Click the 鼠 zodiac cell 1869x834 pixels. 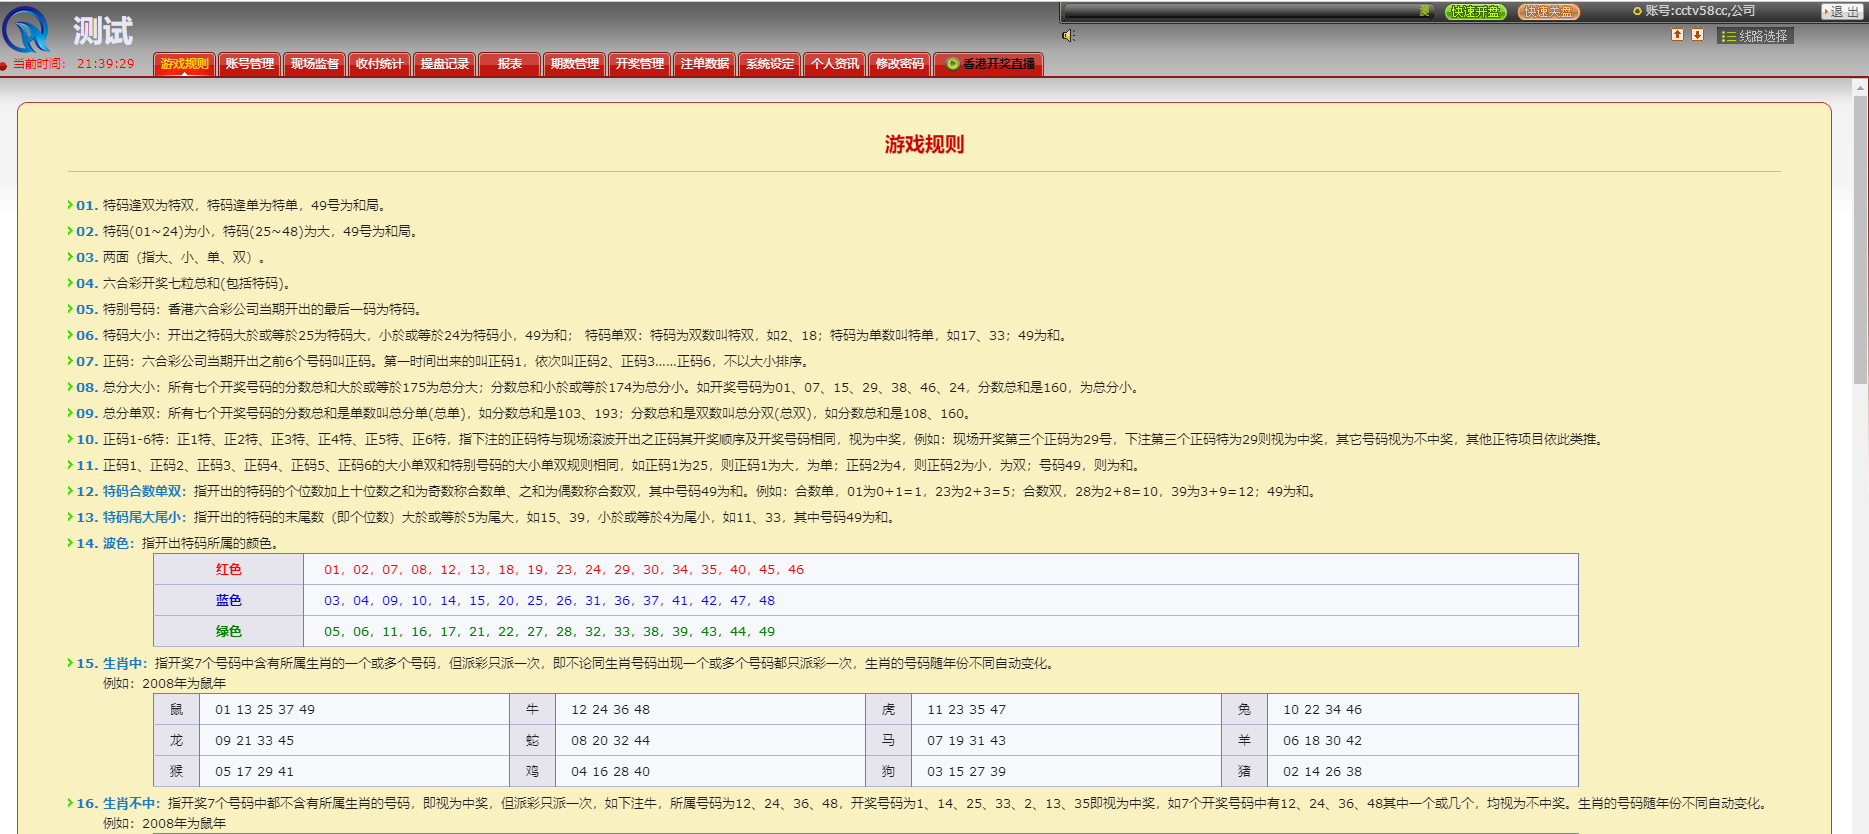(177, 709)
